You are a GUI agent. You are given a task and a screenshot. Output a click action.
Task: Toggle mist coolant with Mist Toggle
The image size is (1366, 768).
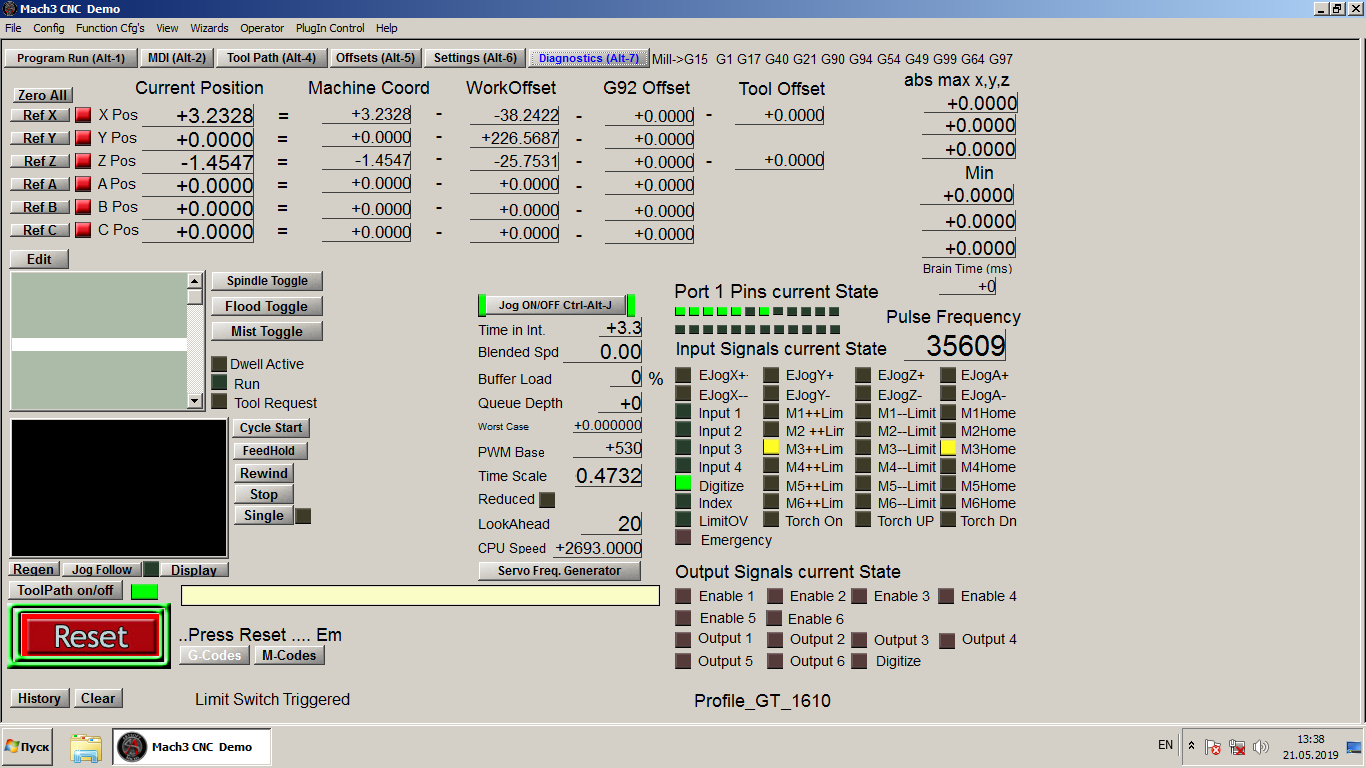coord(267,331)
